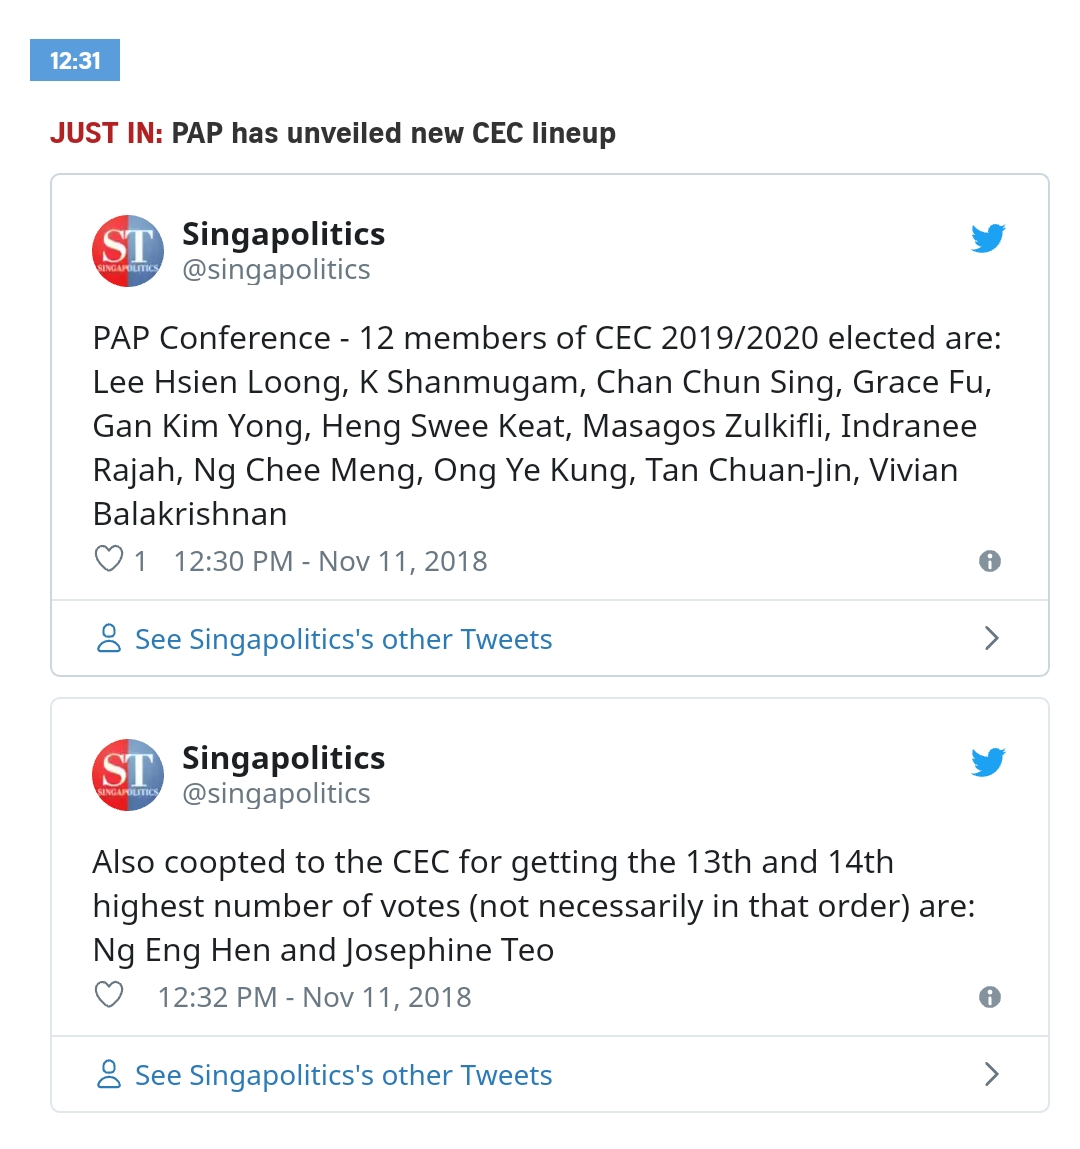Open the '12:32 PM - Nov 11, 2018' timestamp
Viewport: 1080px width, 1149px height.
point(314,998)
